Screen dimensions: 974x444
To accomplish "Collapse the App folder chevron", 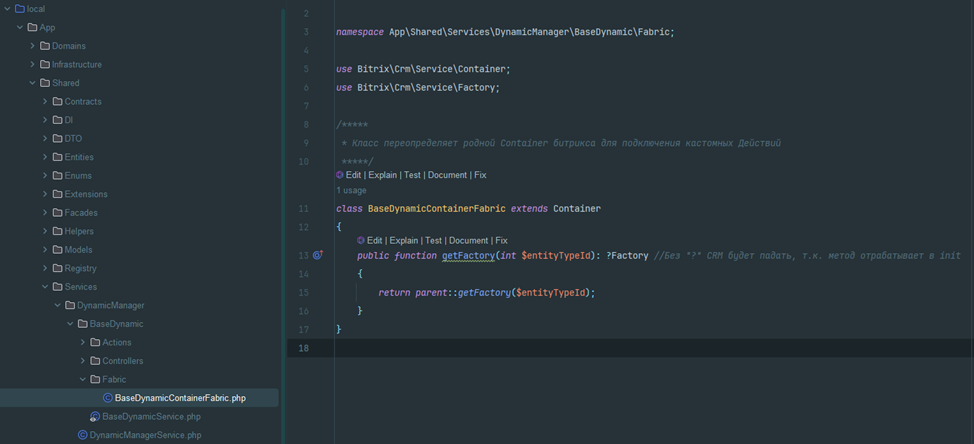I will point(20,27).
